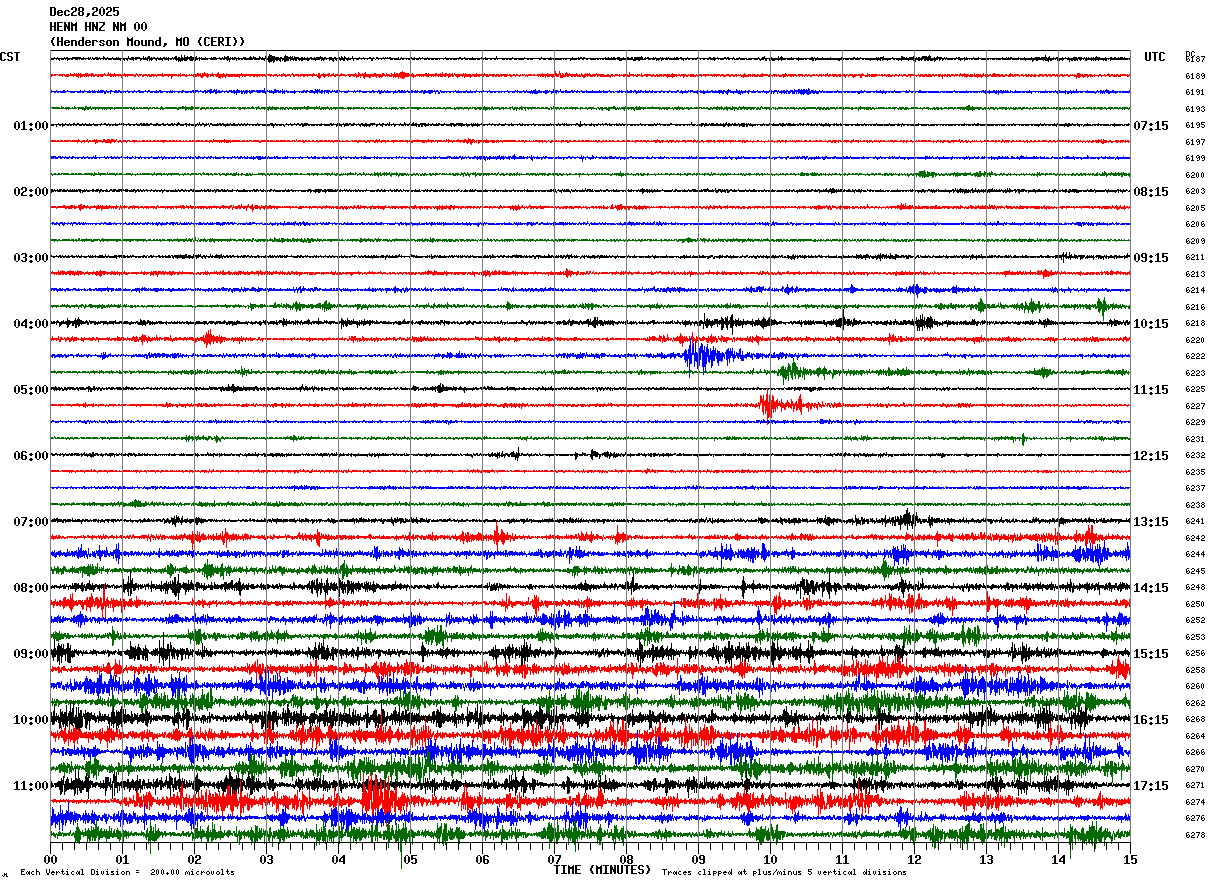Select the 03:00 CST time label

coord(31,258)
